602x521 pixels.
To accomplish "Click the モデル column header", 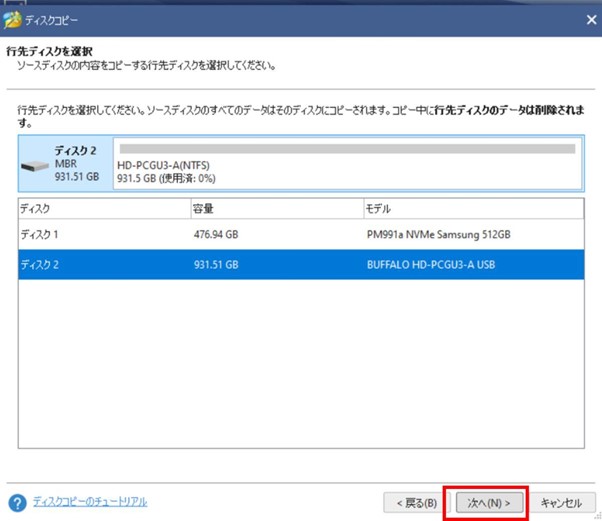I will click(x=474, y=208).
